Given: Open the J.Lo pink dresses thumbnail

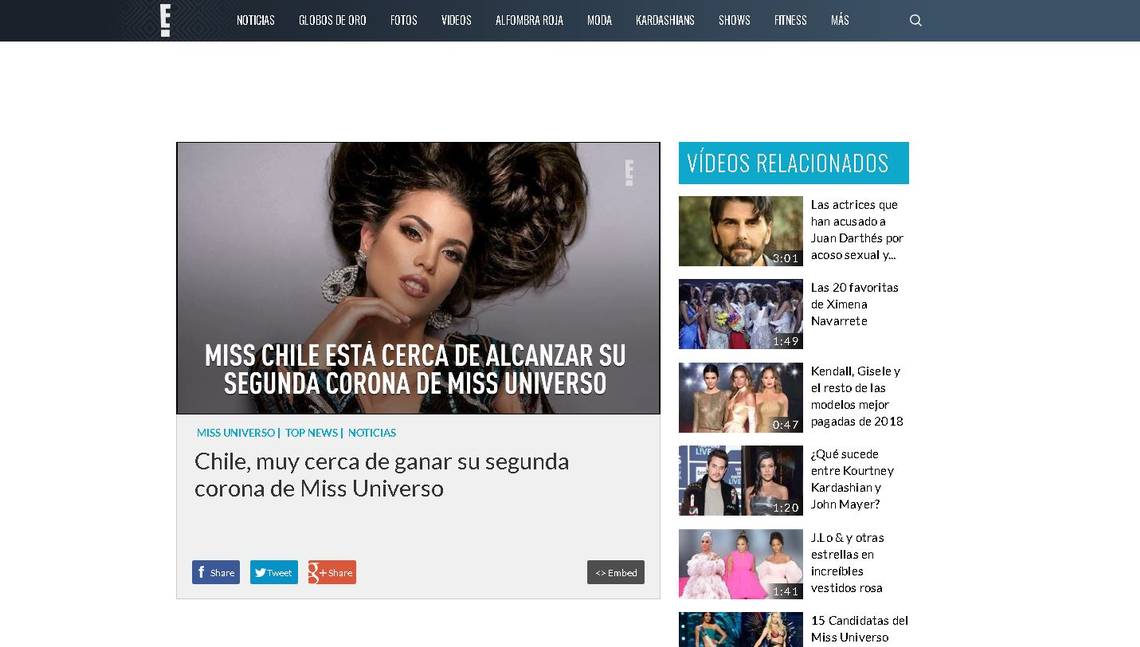Looking at the screenshot, I should tap(741, 564).
